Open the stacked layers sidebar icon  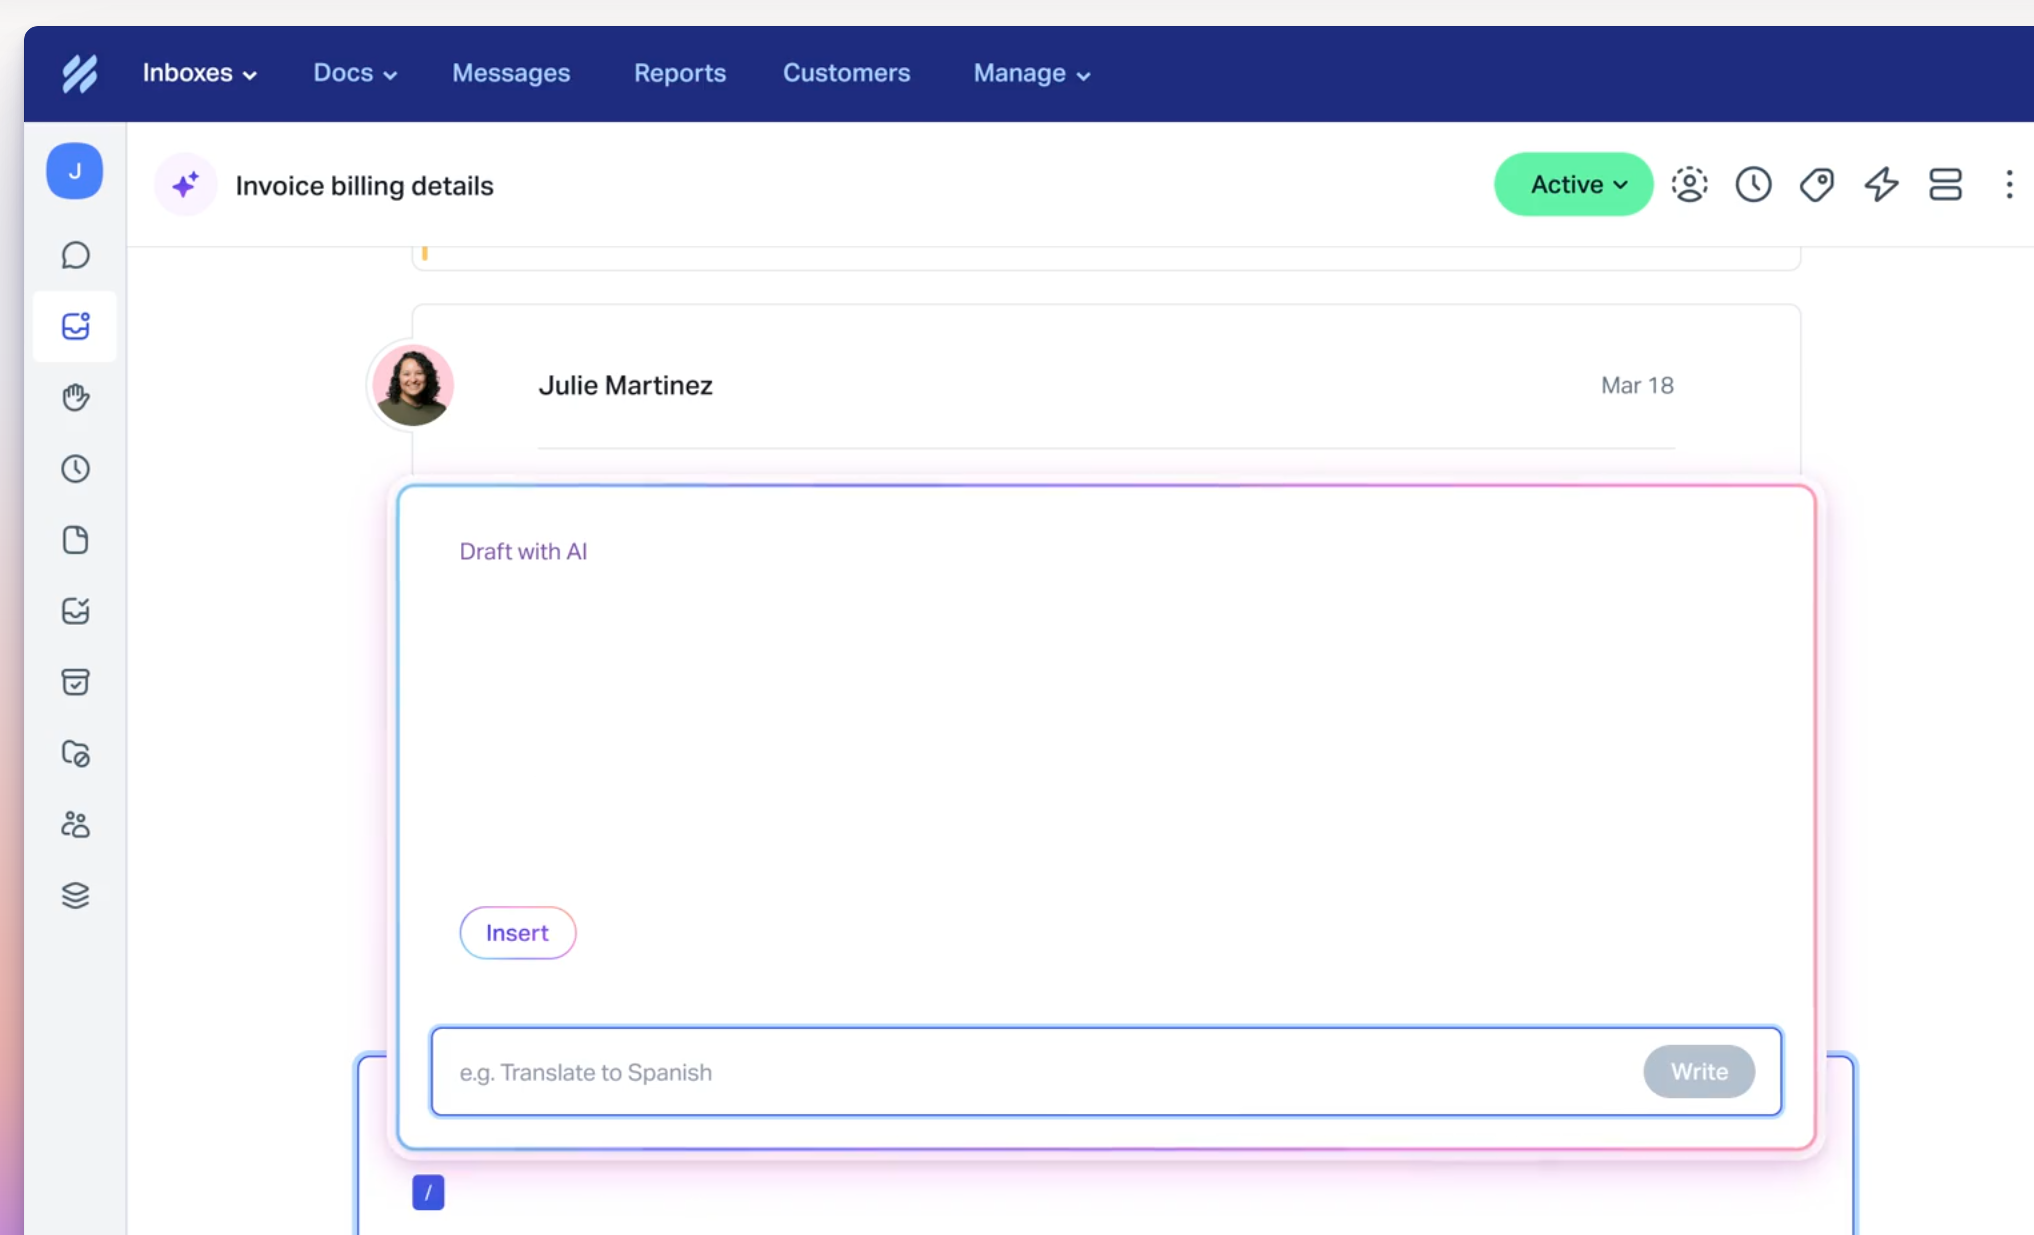(x=75, y=896)
